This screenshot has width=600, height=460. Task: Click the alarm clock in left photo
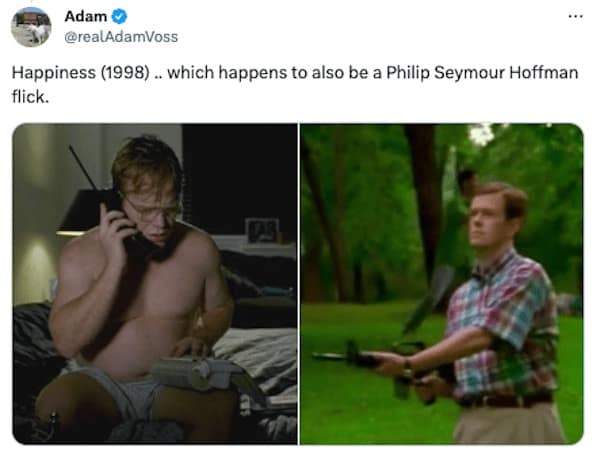coord(262,230)
